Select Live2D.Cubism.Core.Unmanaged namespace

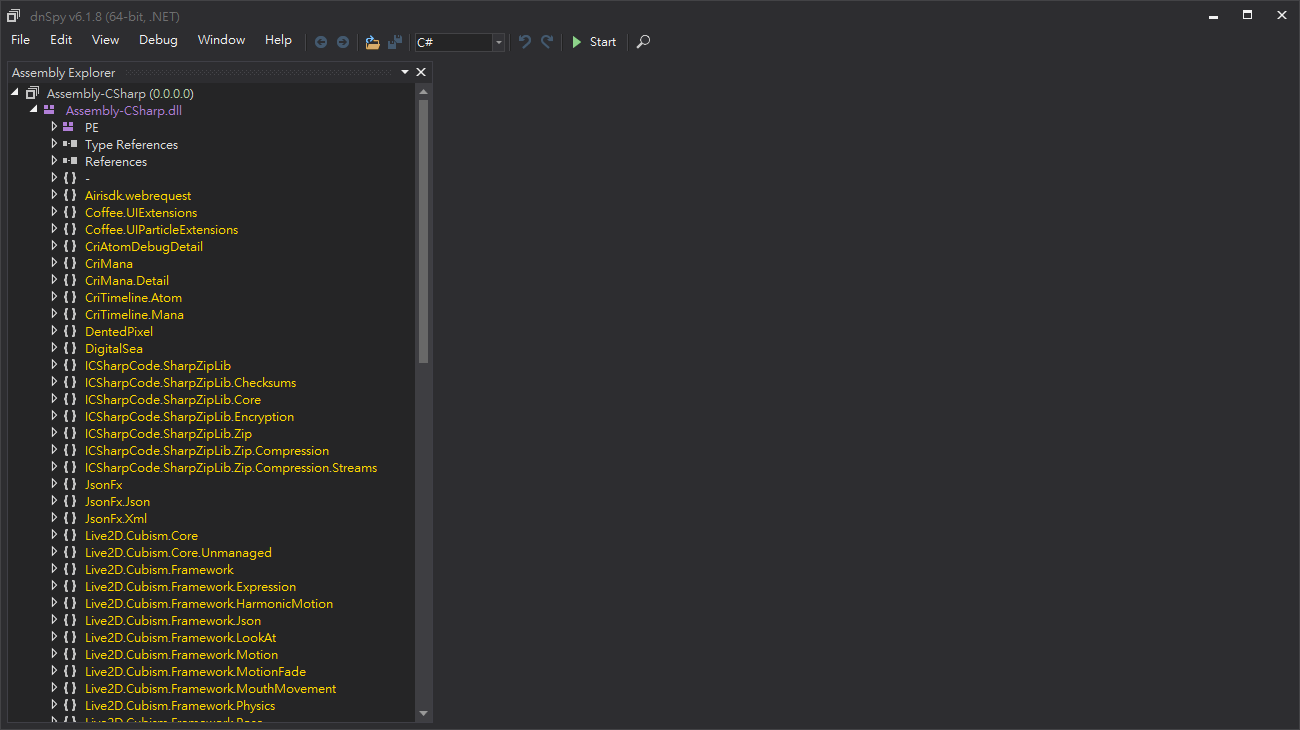click(x=178, y=552)
